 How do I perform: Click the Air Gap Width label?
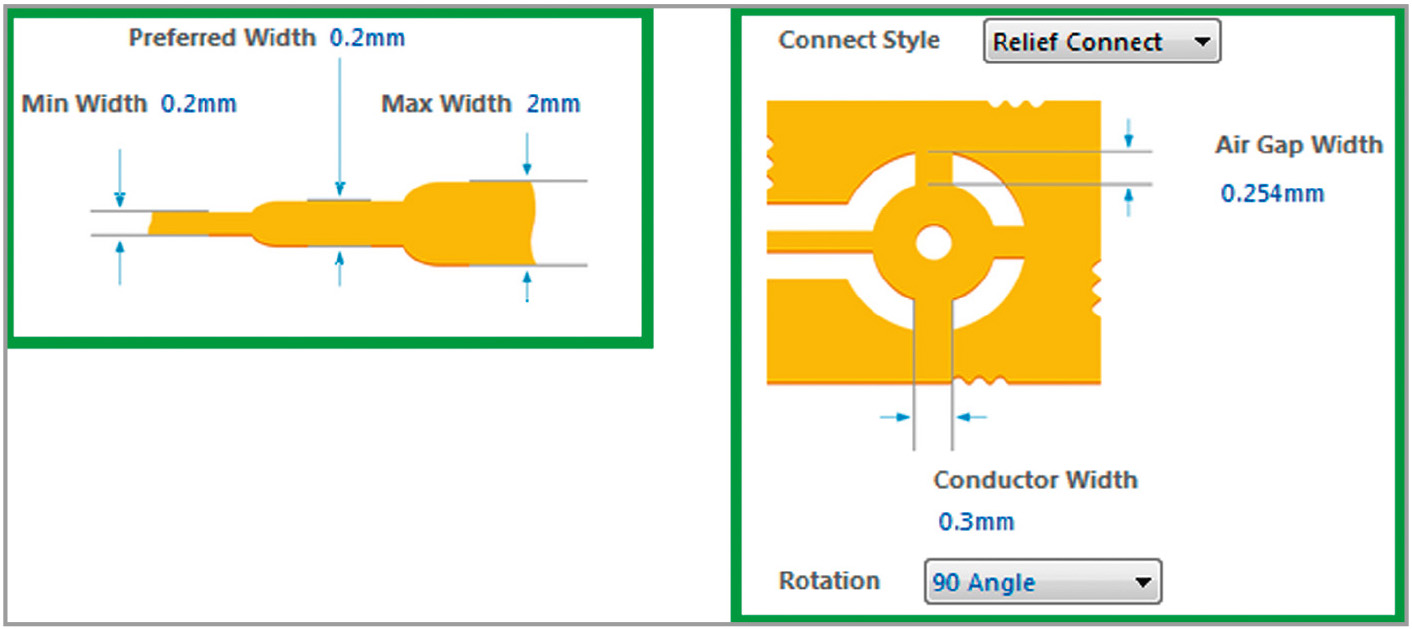click(1299, 145)
